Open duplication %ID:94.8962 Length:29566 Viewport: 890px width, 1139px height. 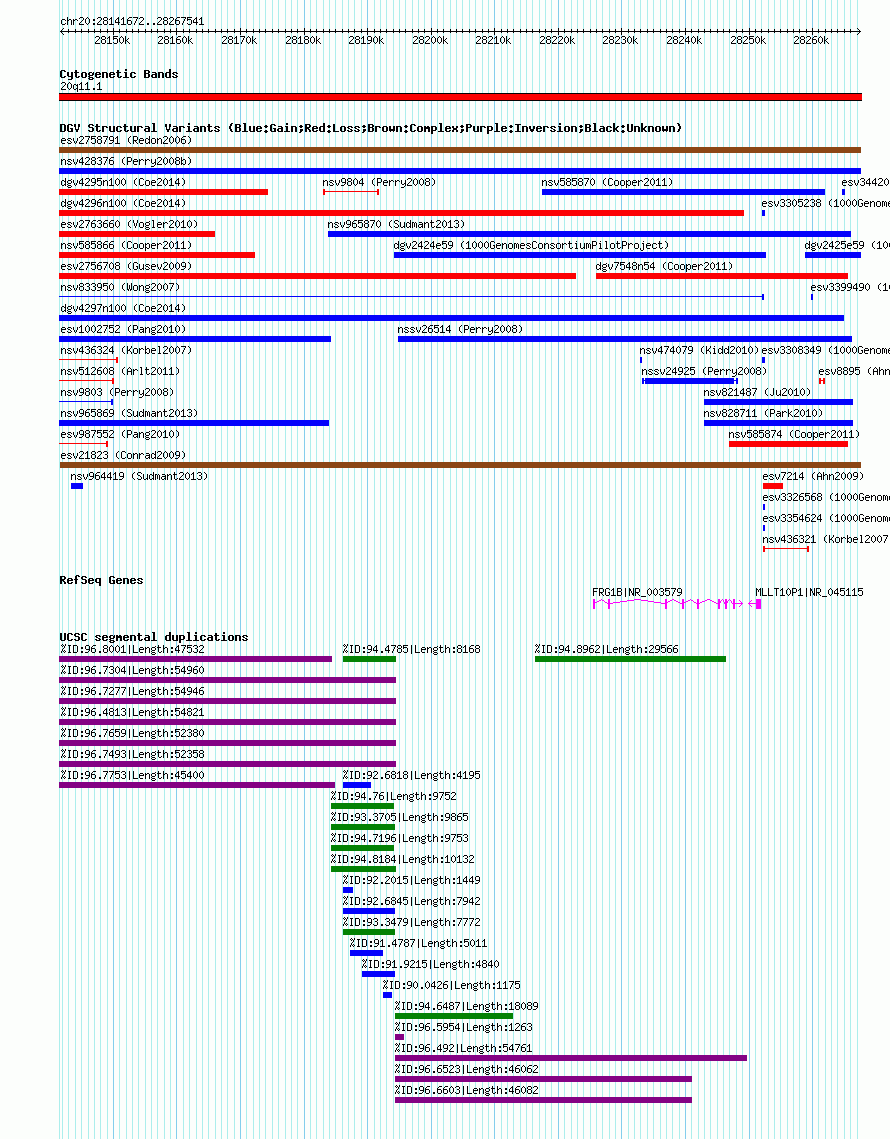(631, 660)
